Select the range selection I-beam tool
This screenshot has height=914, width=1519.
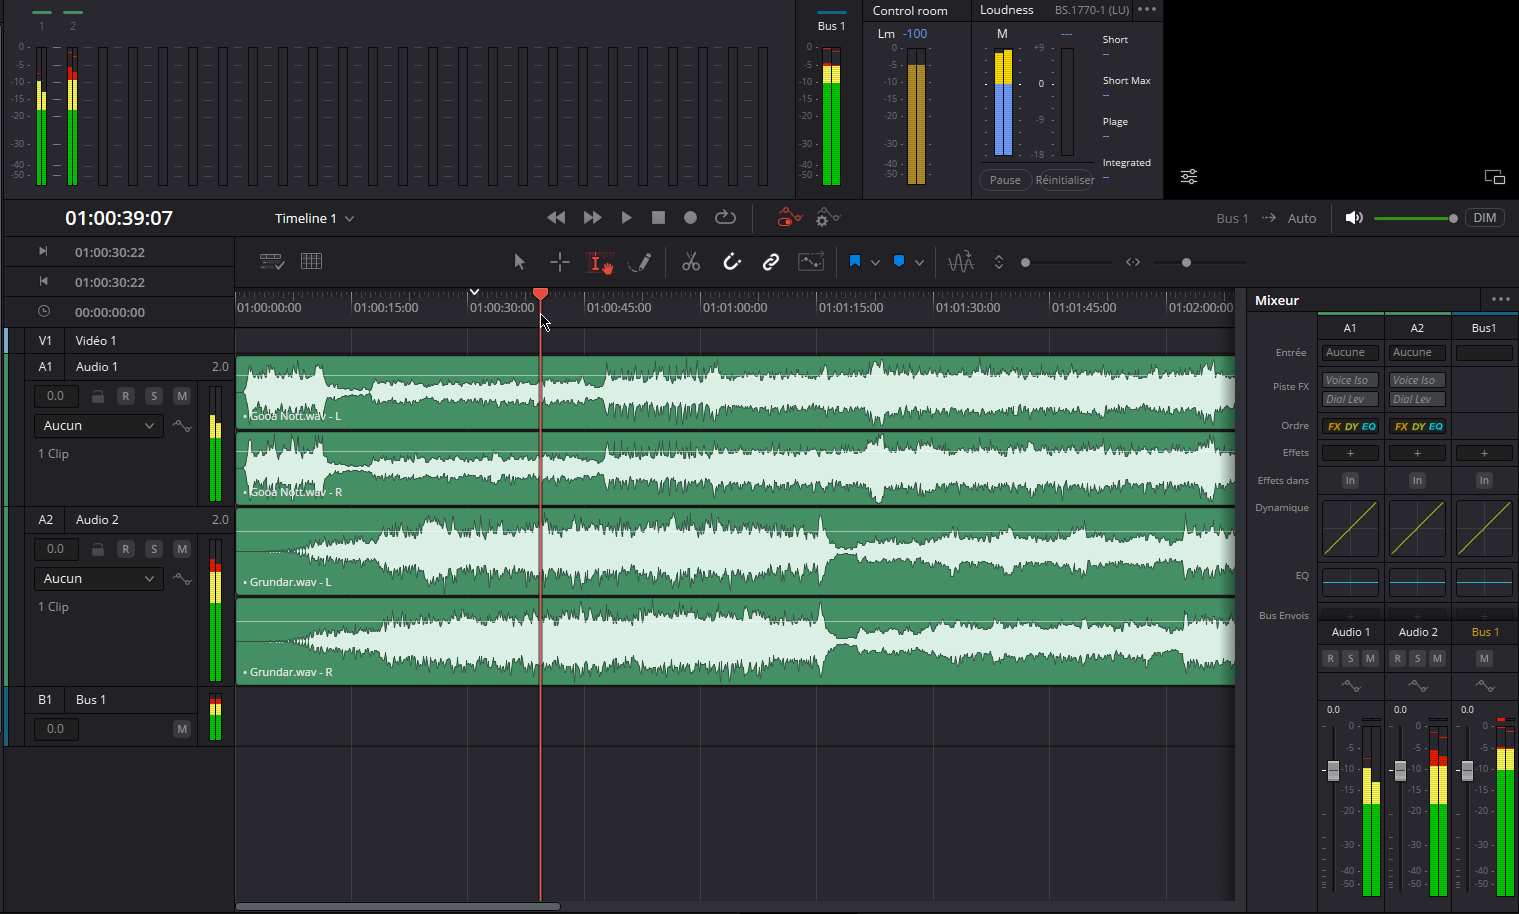click(598, 262)
